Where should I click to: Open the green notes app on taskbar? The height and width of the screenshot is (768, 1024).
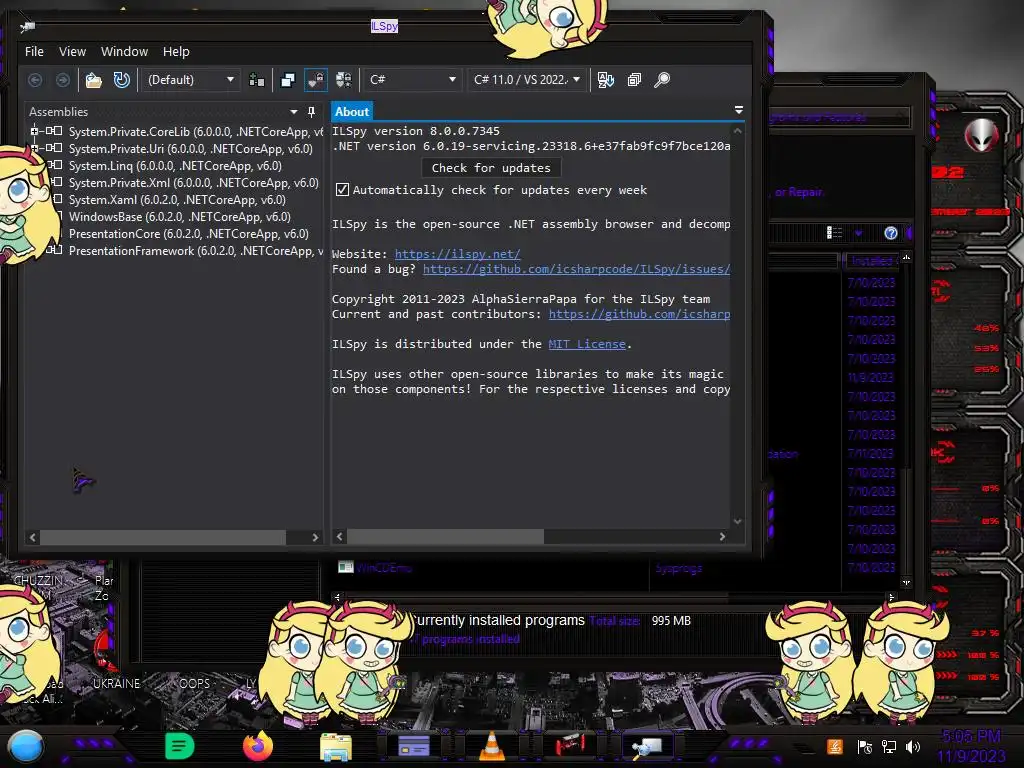180,746
